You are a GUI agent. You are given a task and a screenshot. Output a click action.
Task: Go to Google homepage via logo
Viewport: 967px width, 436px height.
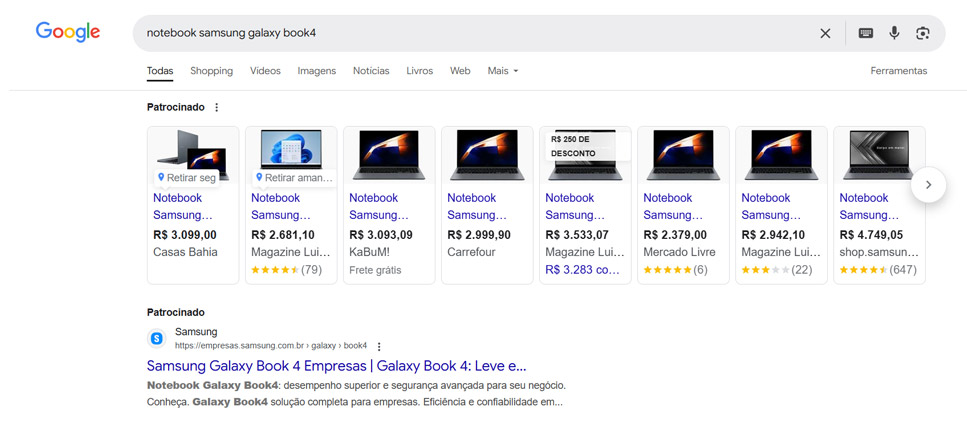68,32
